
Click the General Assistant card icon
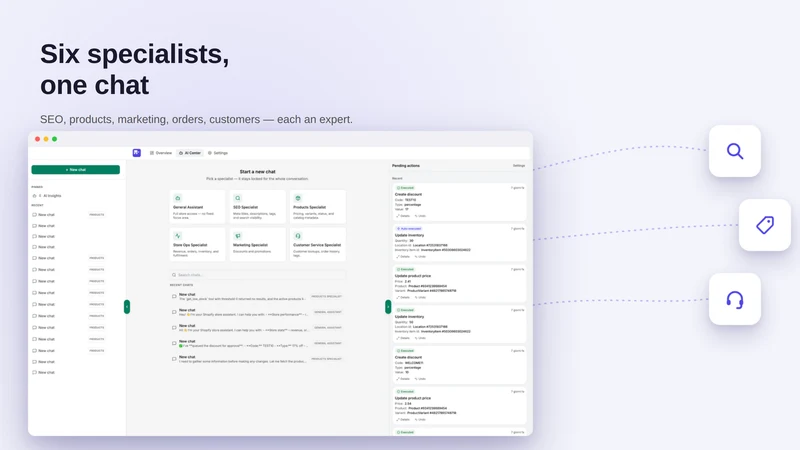point(178,198)
